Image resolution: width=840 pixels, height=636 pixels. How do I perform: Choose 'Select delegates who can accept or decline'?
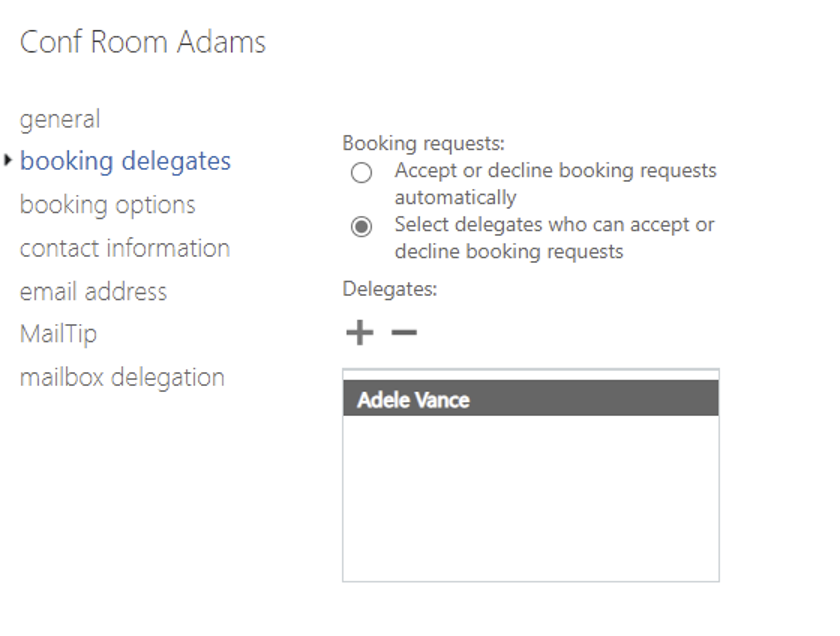360,224
